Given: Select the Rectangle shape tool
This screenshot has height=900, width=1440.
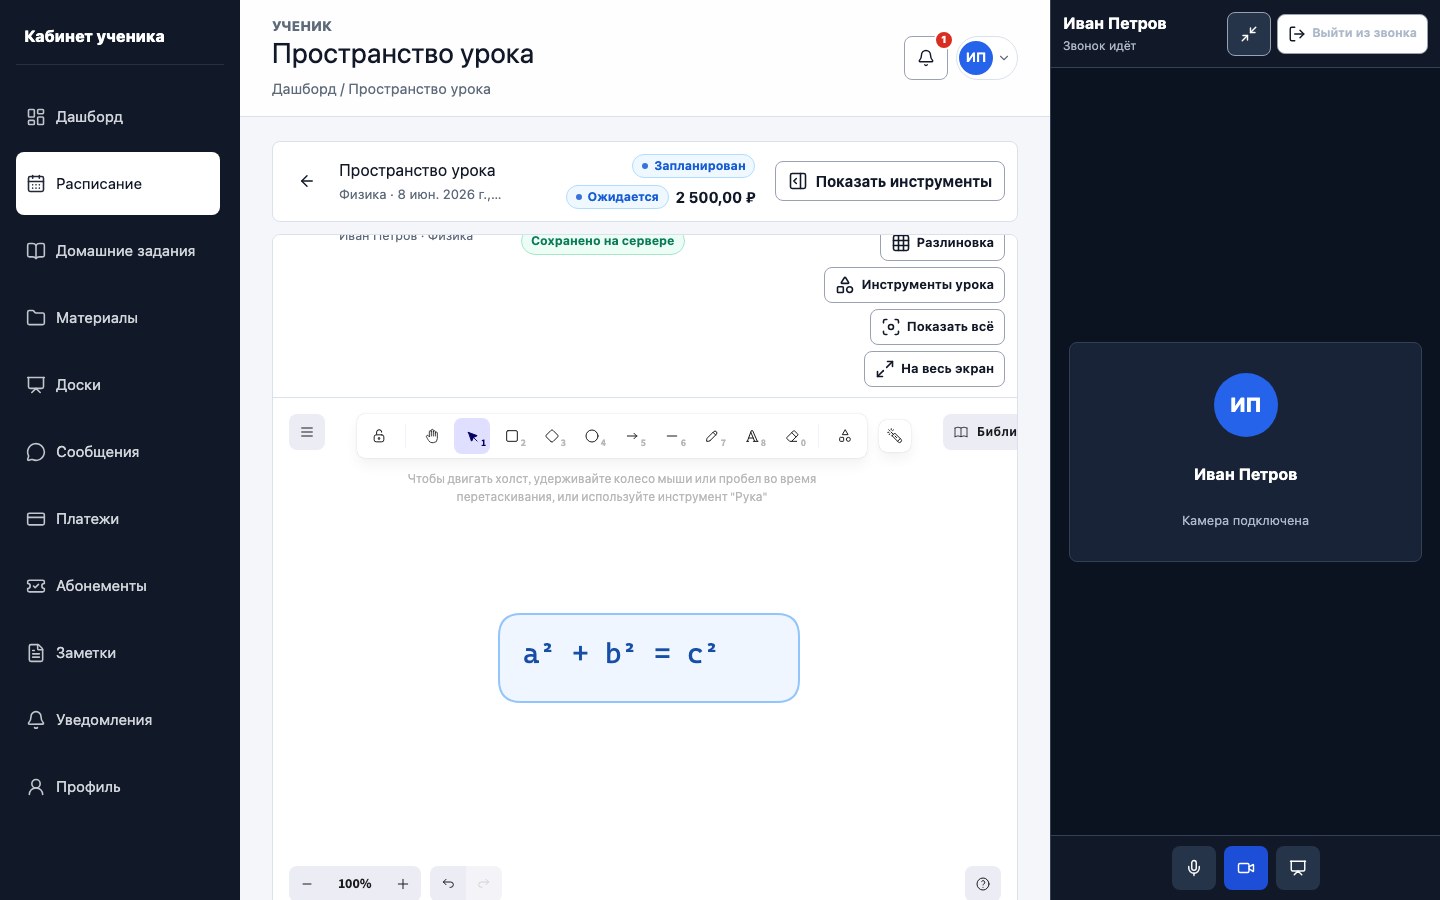Looking at the screenshot, I should [x=512, y=436].
